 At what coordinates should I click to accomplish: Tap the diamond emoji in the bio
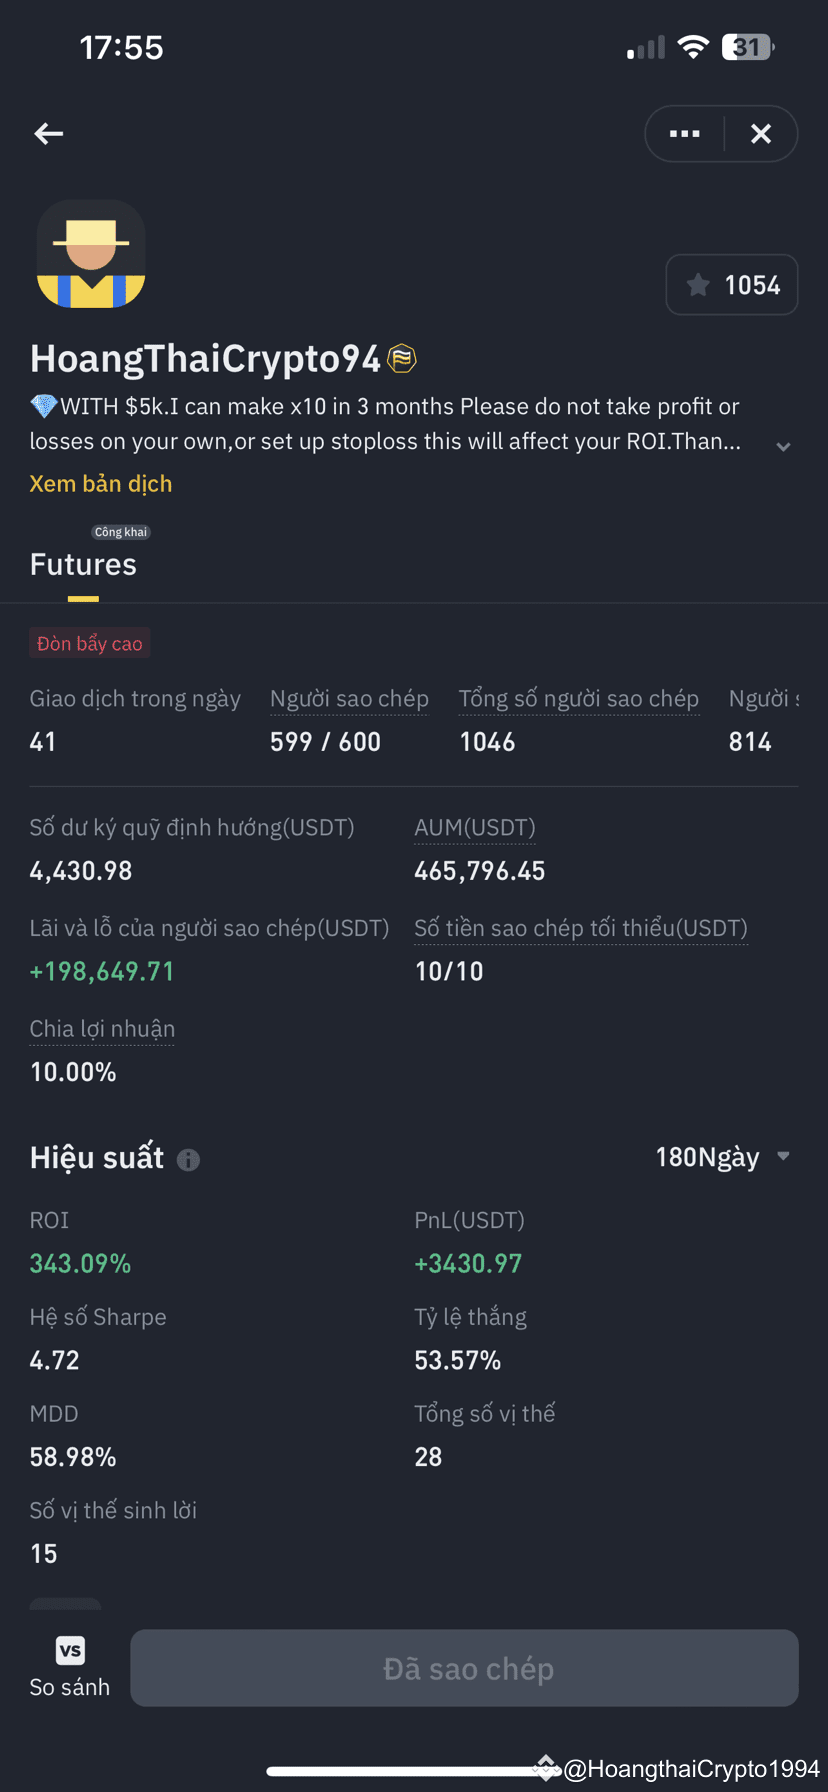(x=44, y=406)
